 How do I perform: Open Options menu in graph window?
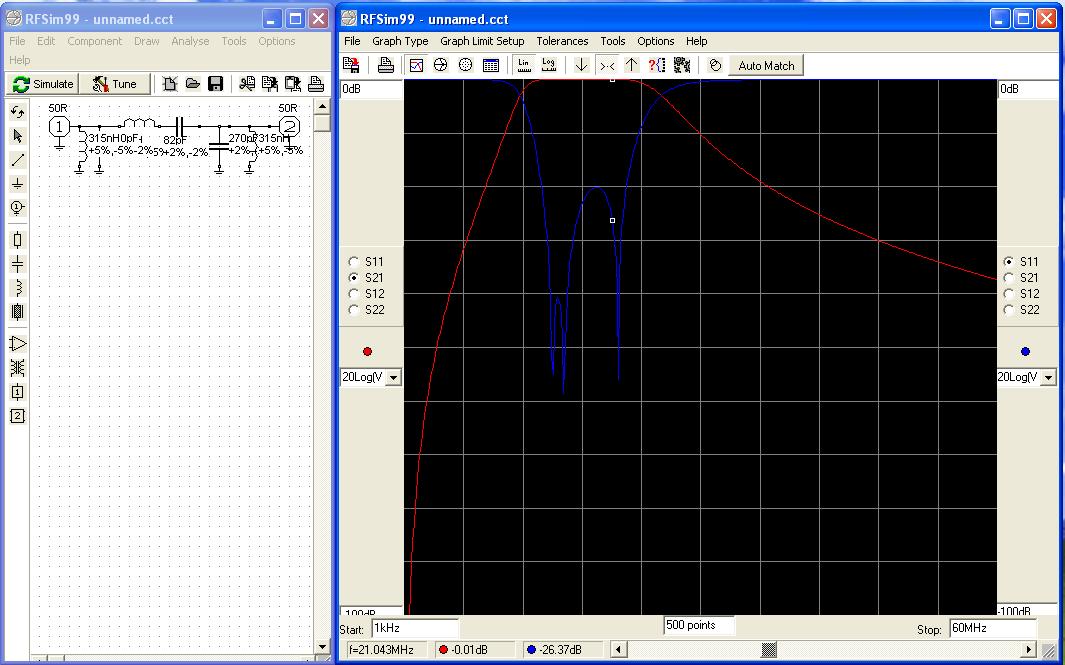click(x=655, y=41)
